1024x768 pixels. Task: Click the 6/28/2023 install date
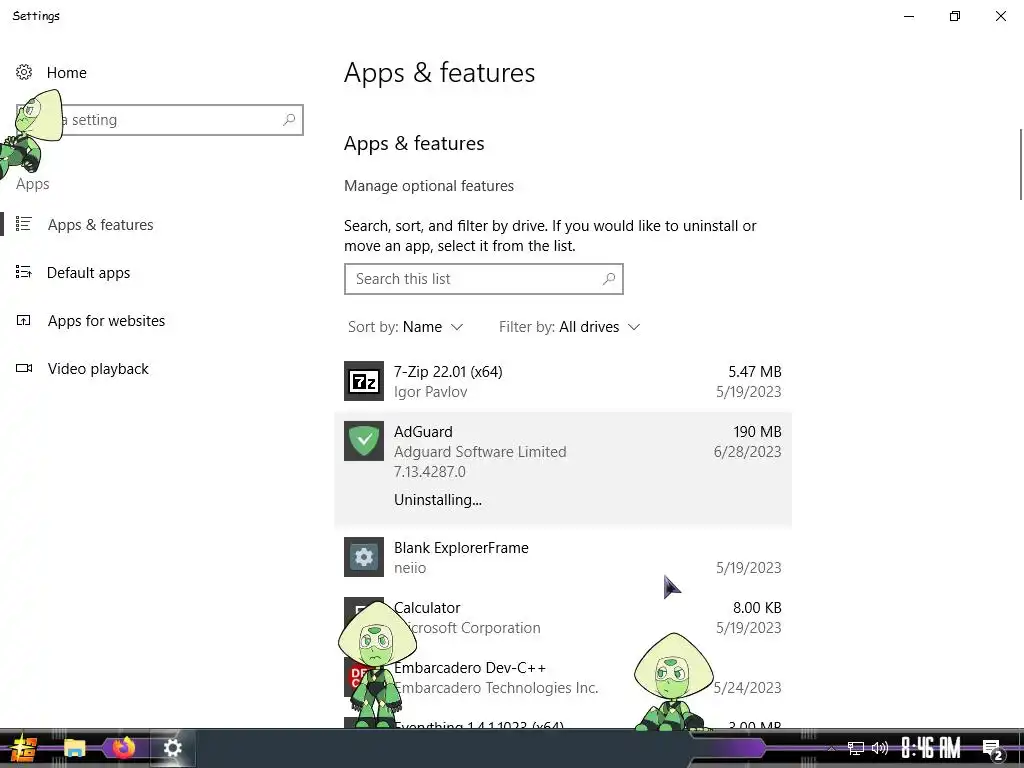click(x=747, y=451)
